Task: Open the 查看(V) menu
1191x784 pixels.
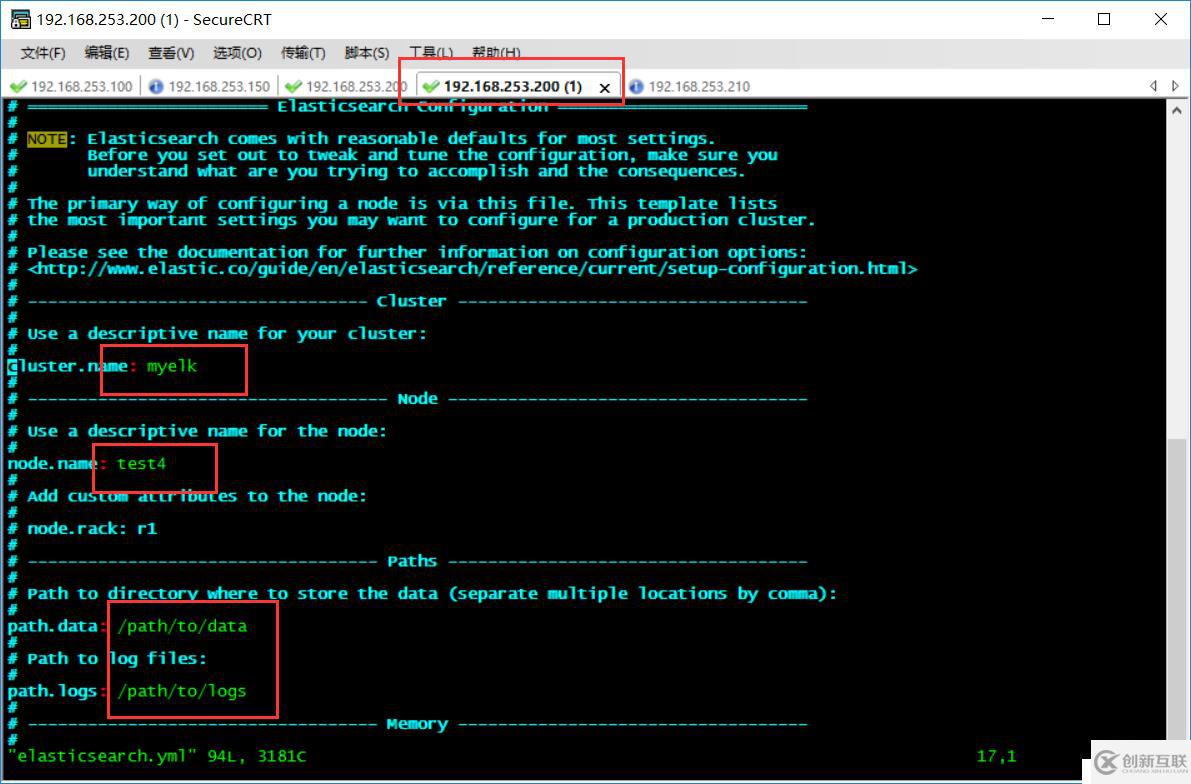Action: 171,52
